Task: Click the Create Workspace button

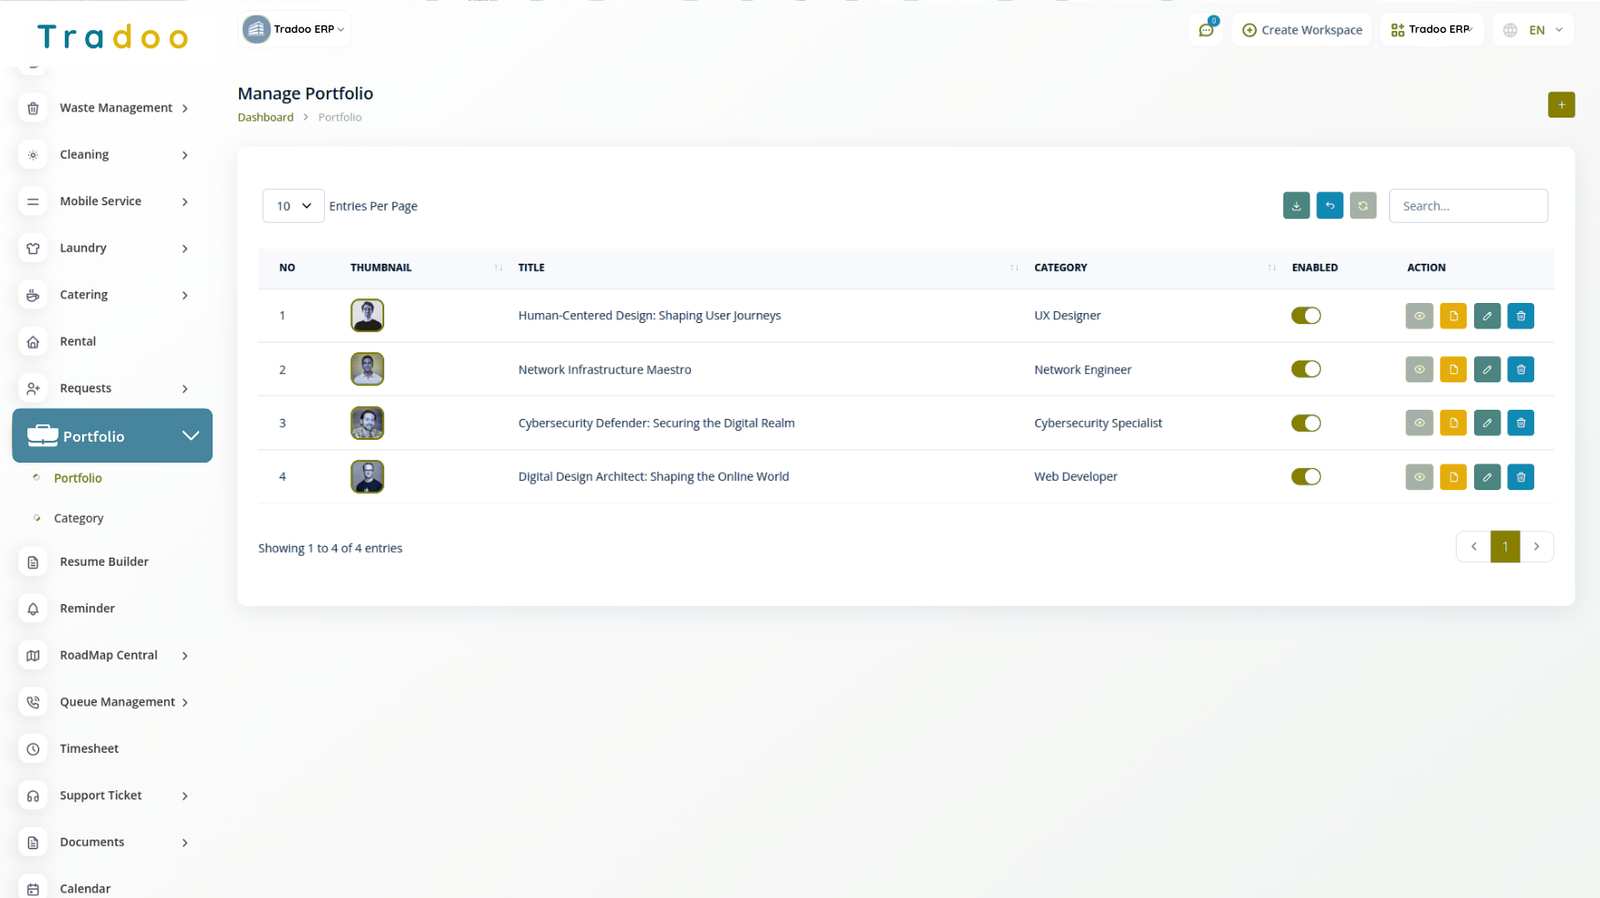Action: click(1302, 30)
